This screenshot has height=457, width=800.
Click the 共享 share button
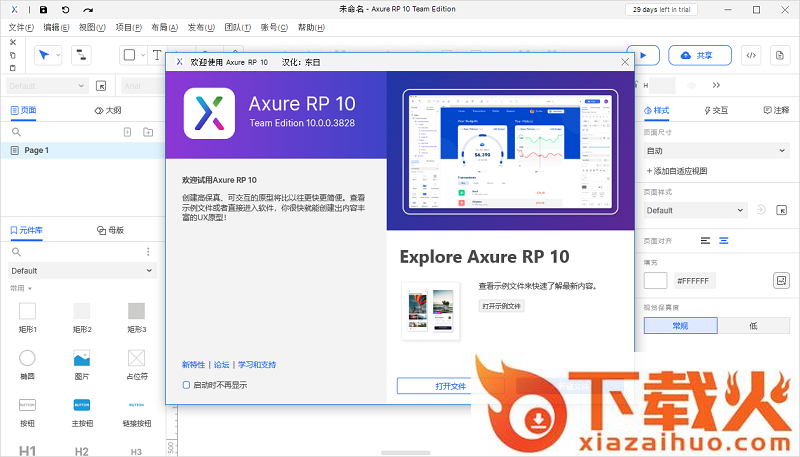click(x=700, y=55)
